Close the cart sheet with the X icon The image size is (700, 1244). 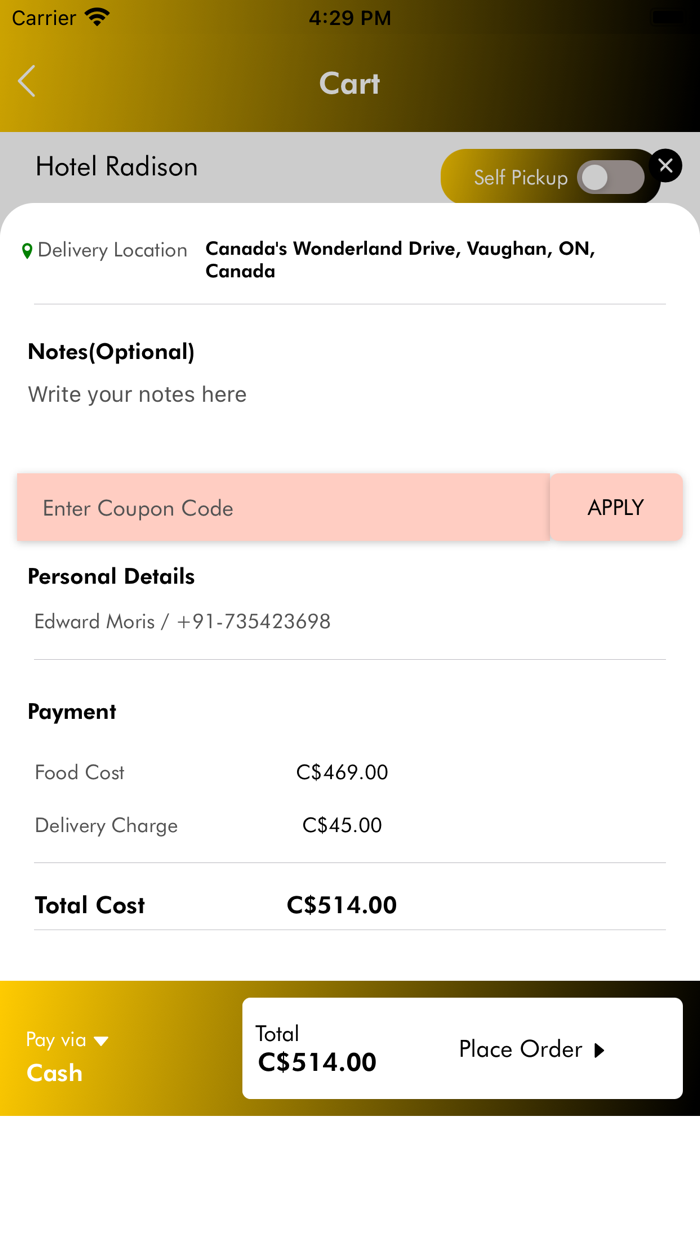[x=665, y=166]
